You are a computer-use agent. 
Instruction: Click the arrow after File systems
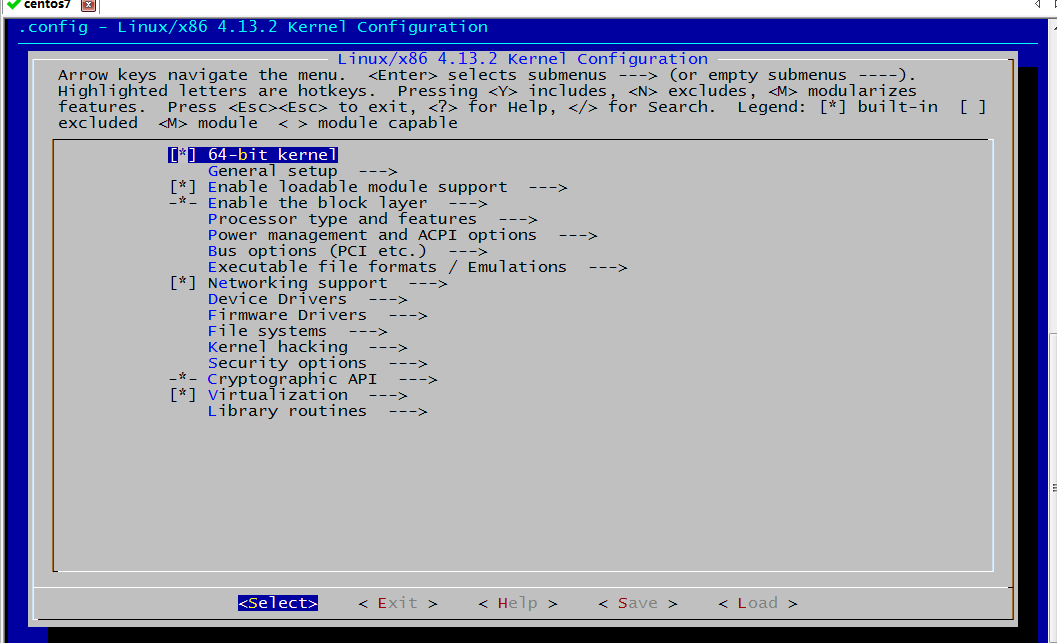coord(367,331)
